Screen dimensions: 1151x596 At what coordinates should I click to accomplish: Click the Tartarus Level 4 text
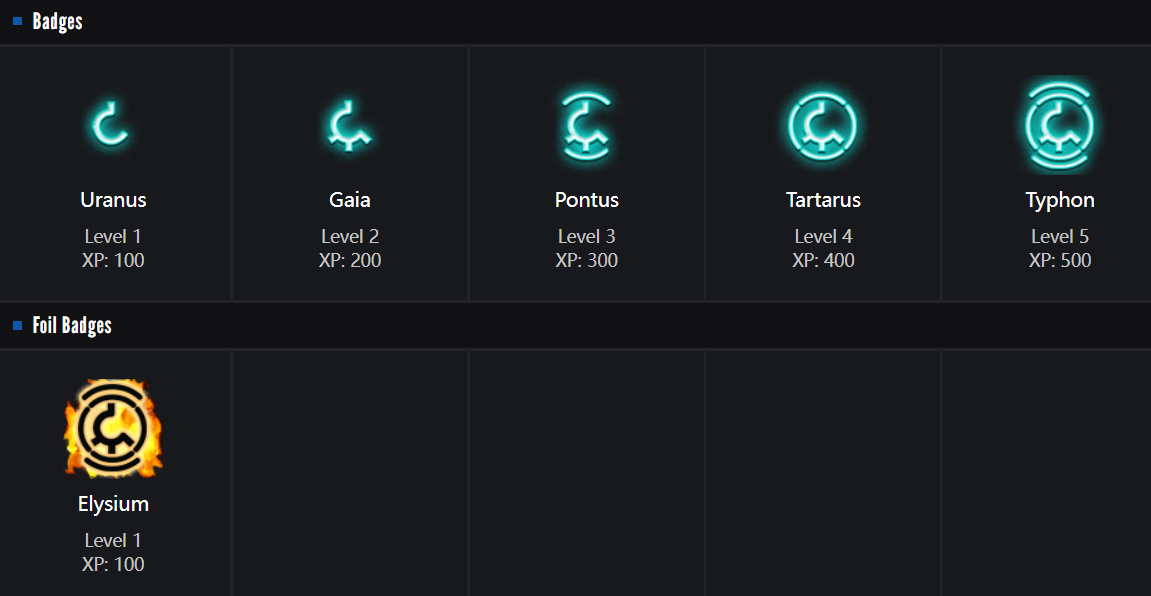point(823,237)
